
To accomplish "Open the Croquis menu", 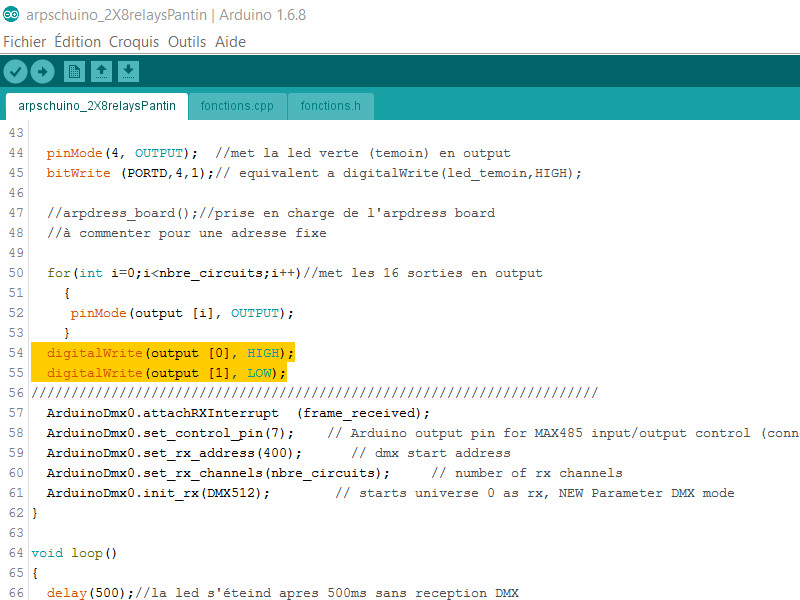I will 134,42.
